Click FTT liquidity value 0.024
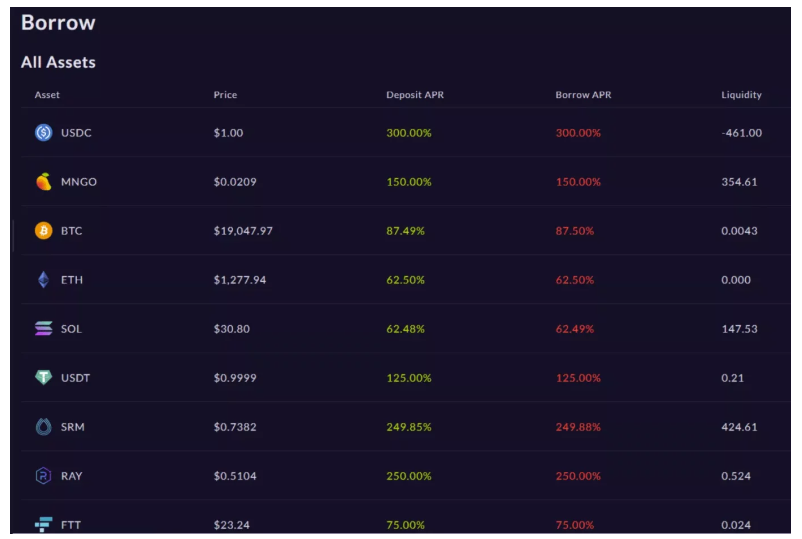Viewport: 802px width, 539px height. pyautogui.click(x=736, y=525)
